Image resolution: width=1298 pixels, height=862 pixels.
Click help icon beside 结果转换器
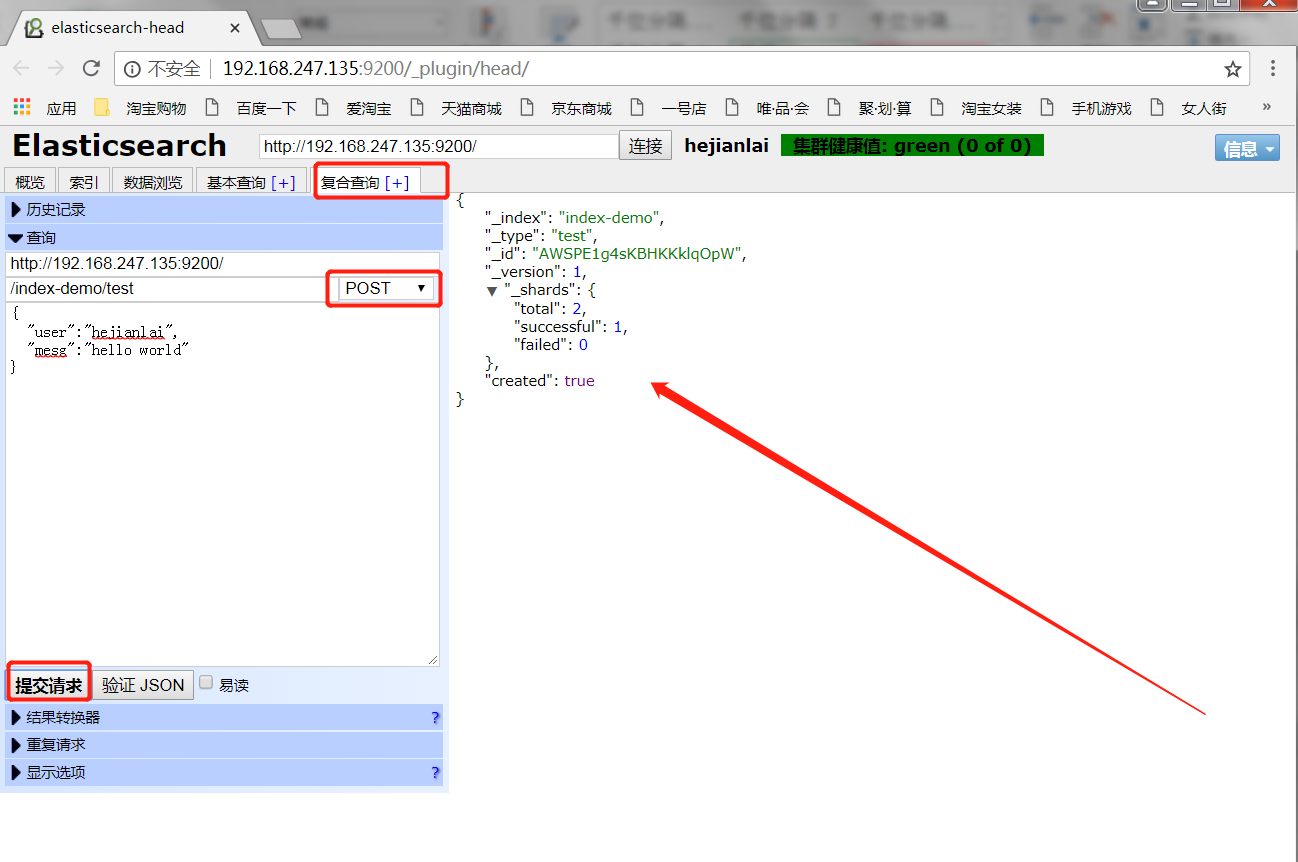pyautogui.click(x=435, y=718)
